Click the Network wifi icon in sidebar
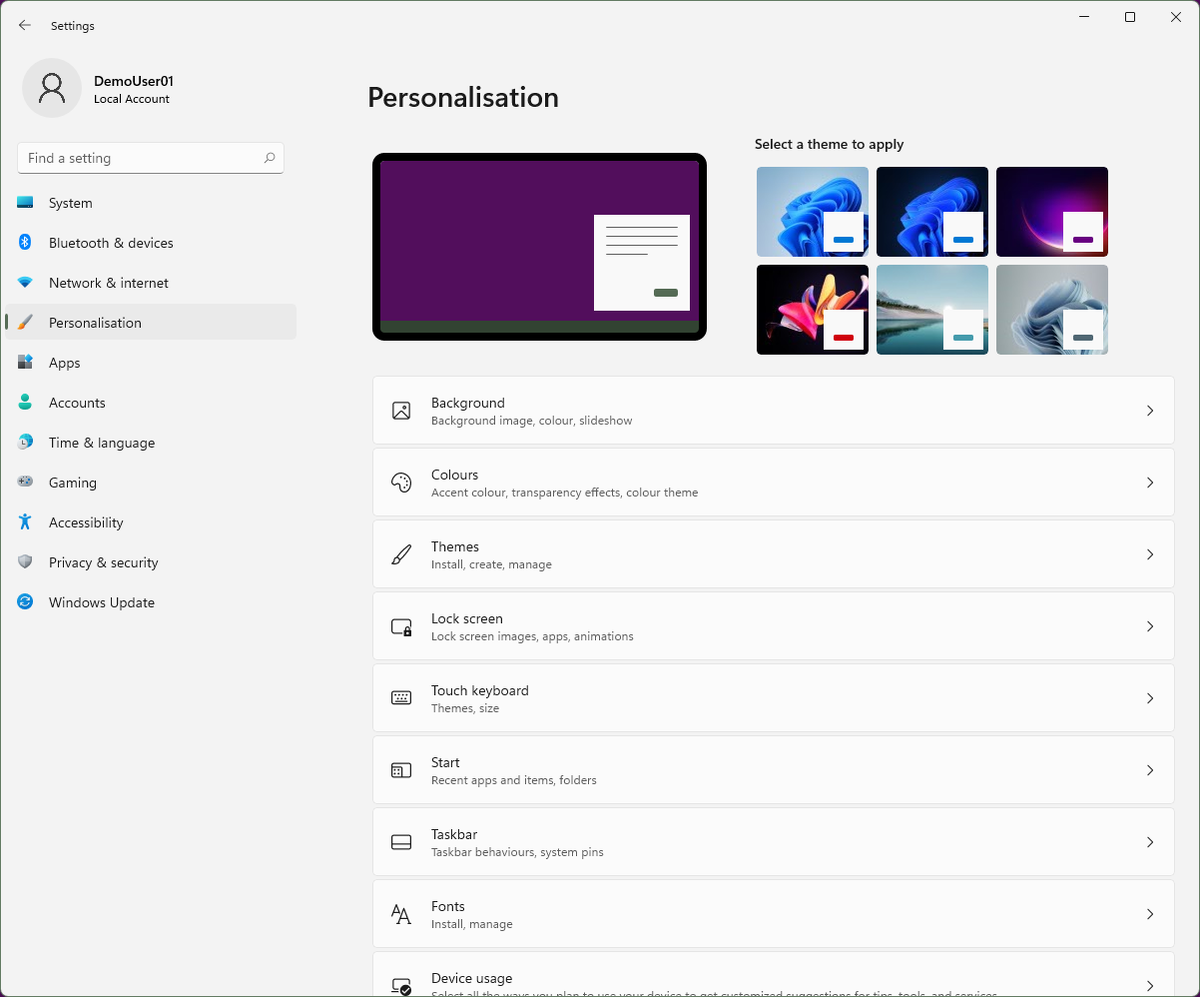Viewport: 1200px width, 997px height. click(25, 283)
